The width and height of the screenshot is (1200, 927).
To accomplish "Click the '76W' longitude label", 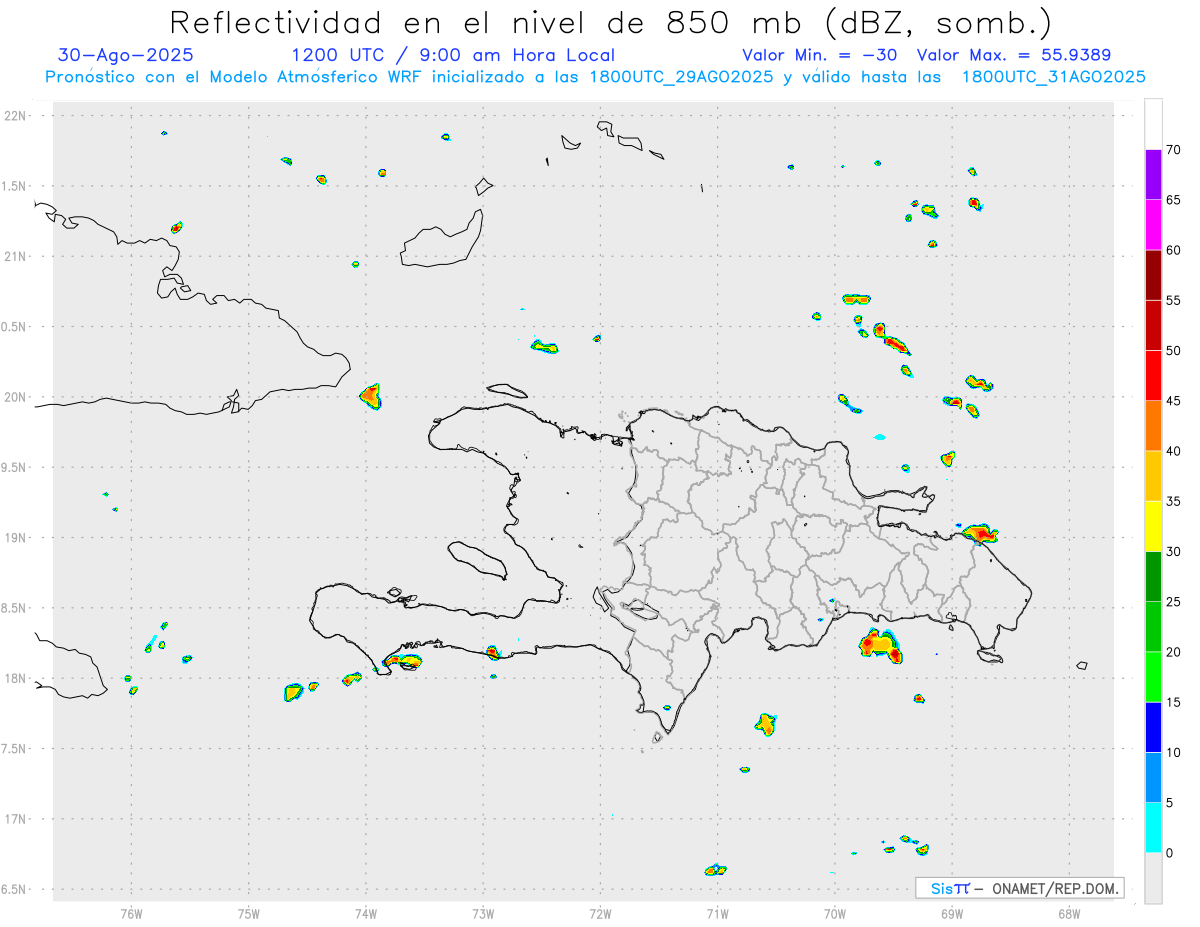I will [x=131, y=913].
